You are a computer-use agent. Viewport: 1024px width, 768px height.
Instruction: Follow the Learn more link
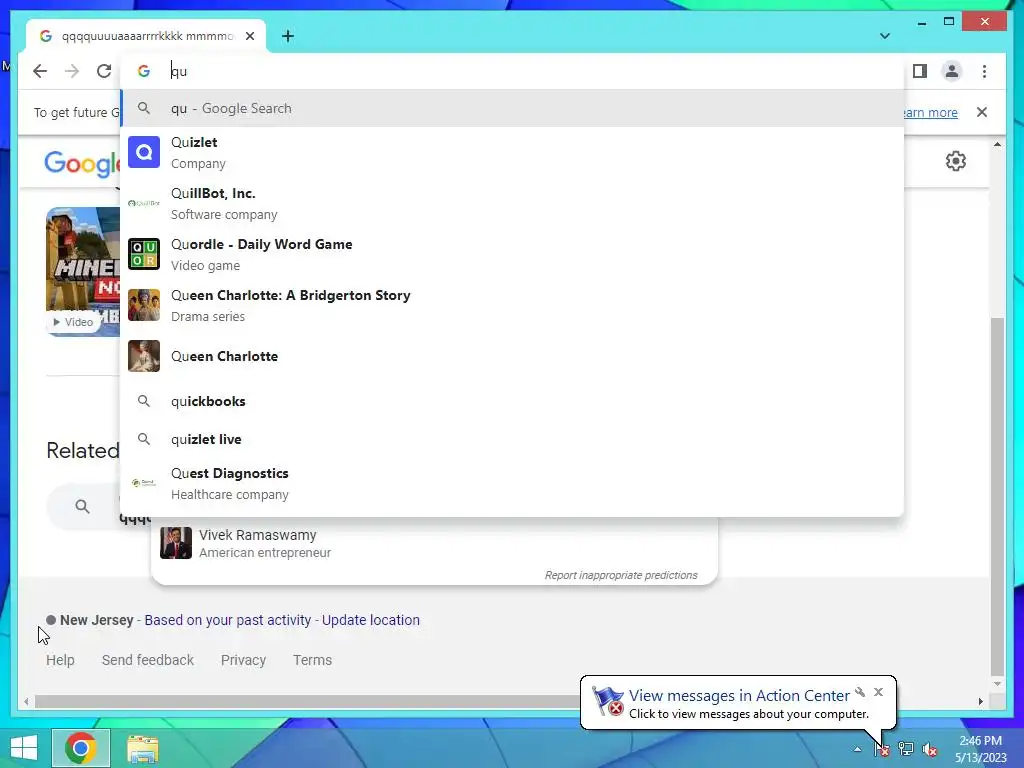point(931,112)
